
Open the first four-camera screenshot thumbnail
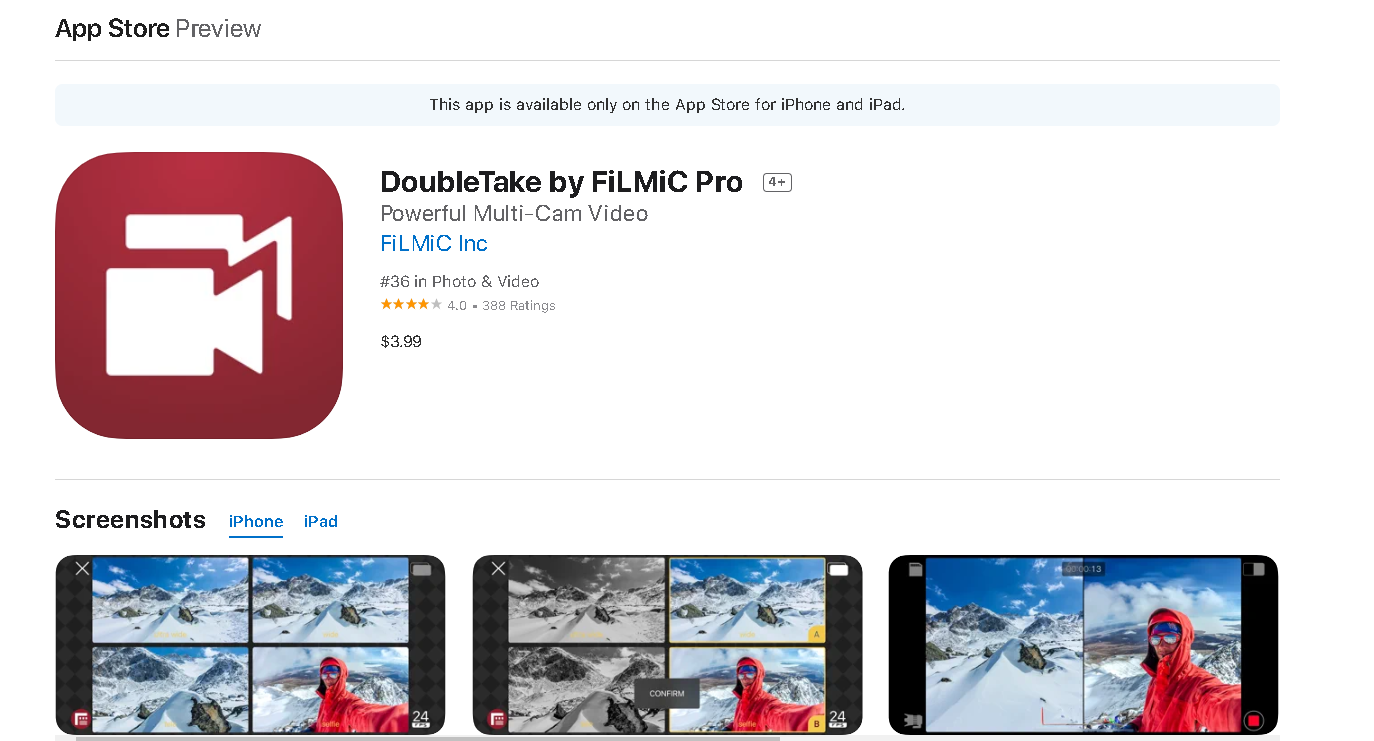click(250, 645)
